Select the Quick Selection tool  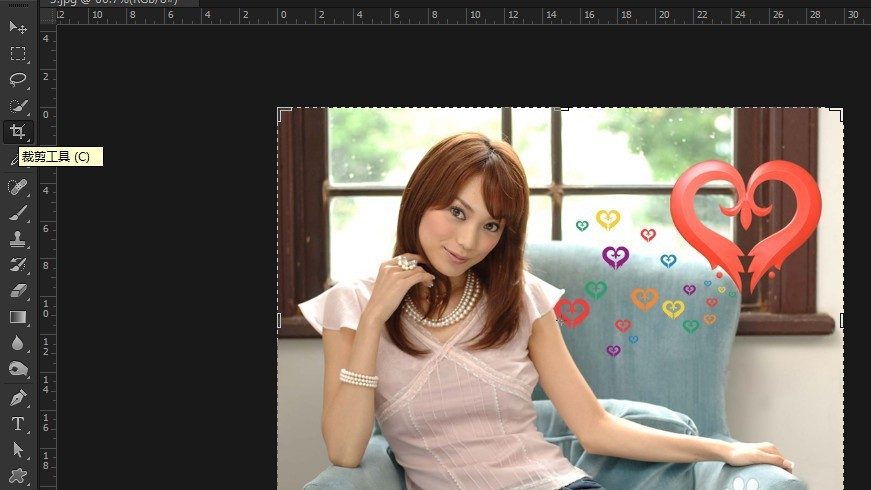pyautogui.click(x=18, y=106)
